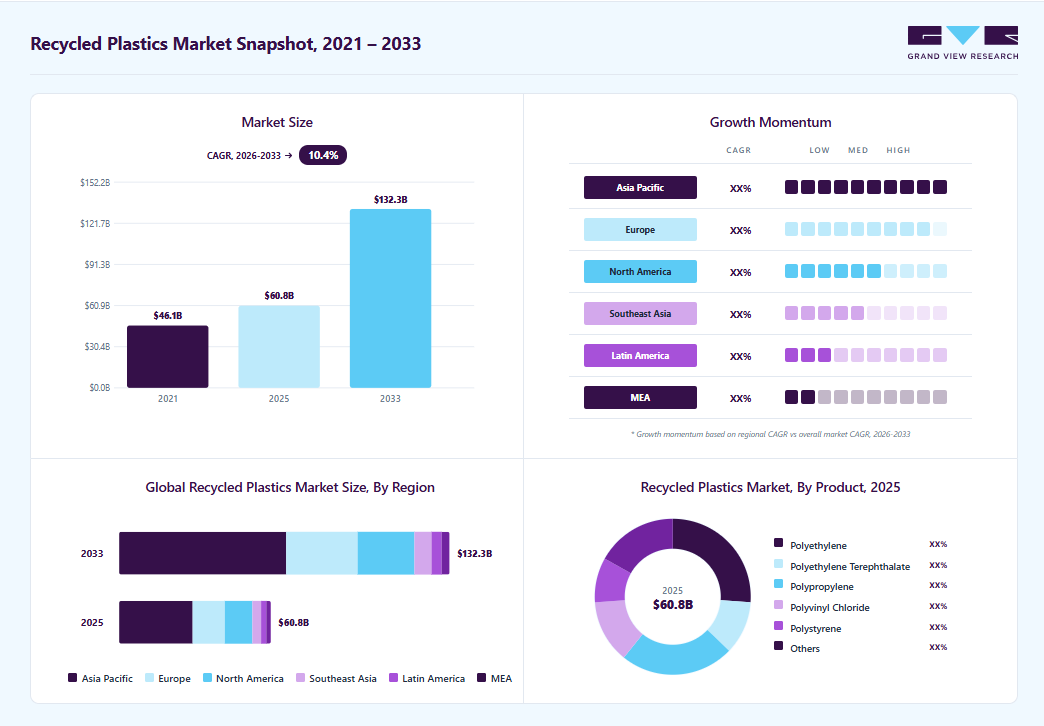Click Southeast Asia legend swatch

[300, 677]
